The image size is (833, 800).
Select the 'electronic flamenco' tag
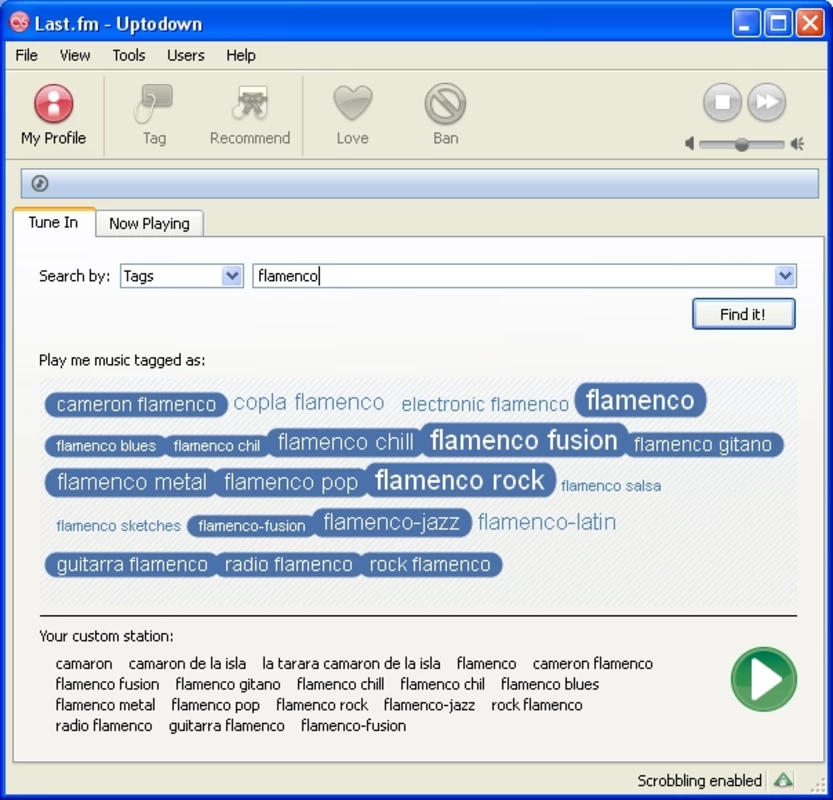click(x=485, y=404)
